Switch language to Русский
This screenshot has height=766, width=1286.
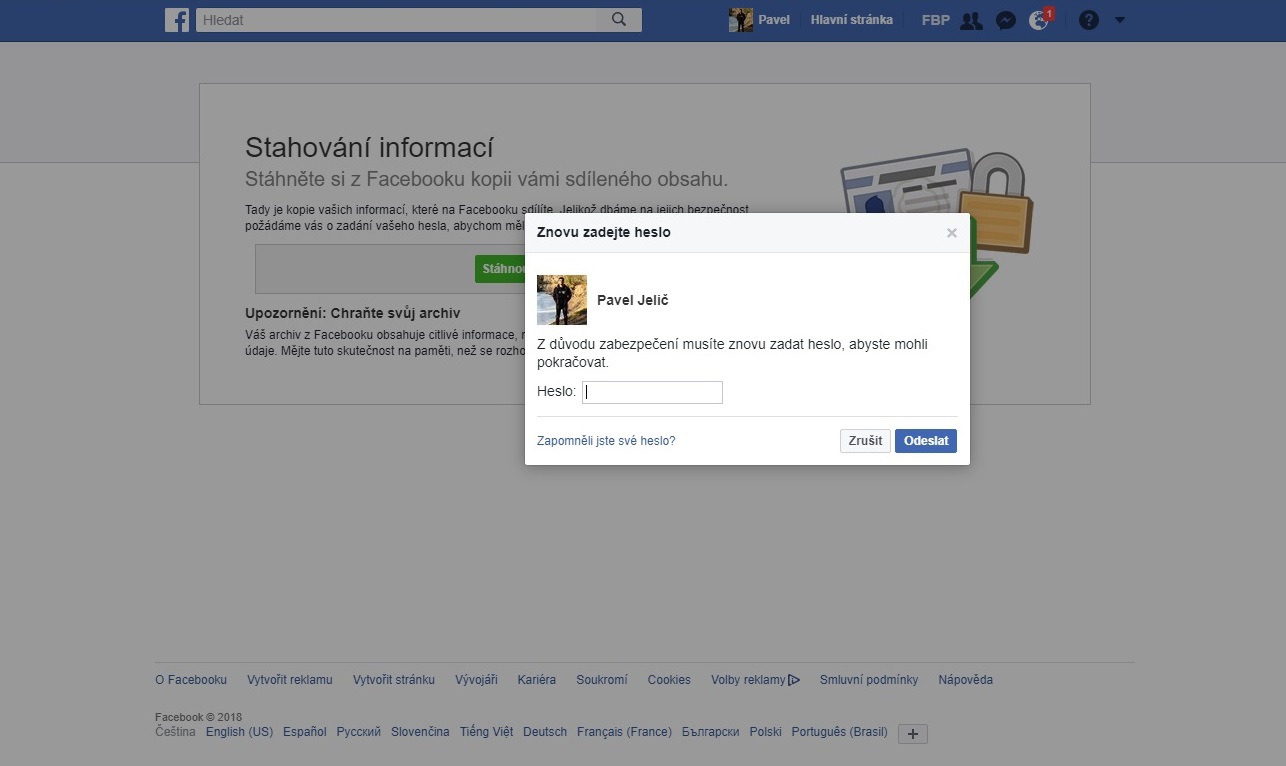click(359, 732)
